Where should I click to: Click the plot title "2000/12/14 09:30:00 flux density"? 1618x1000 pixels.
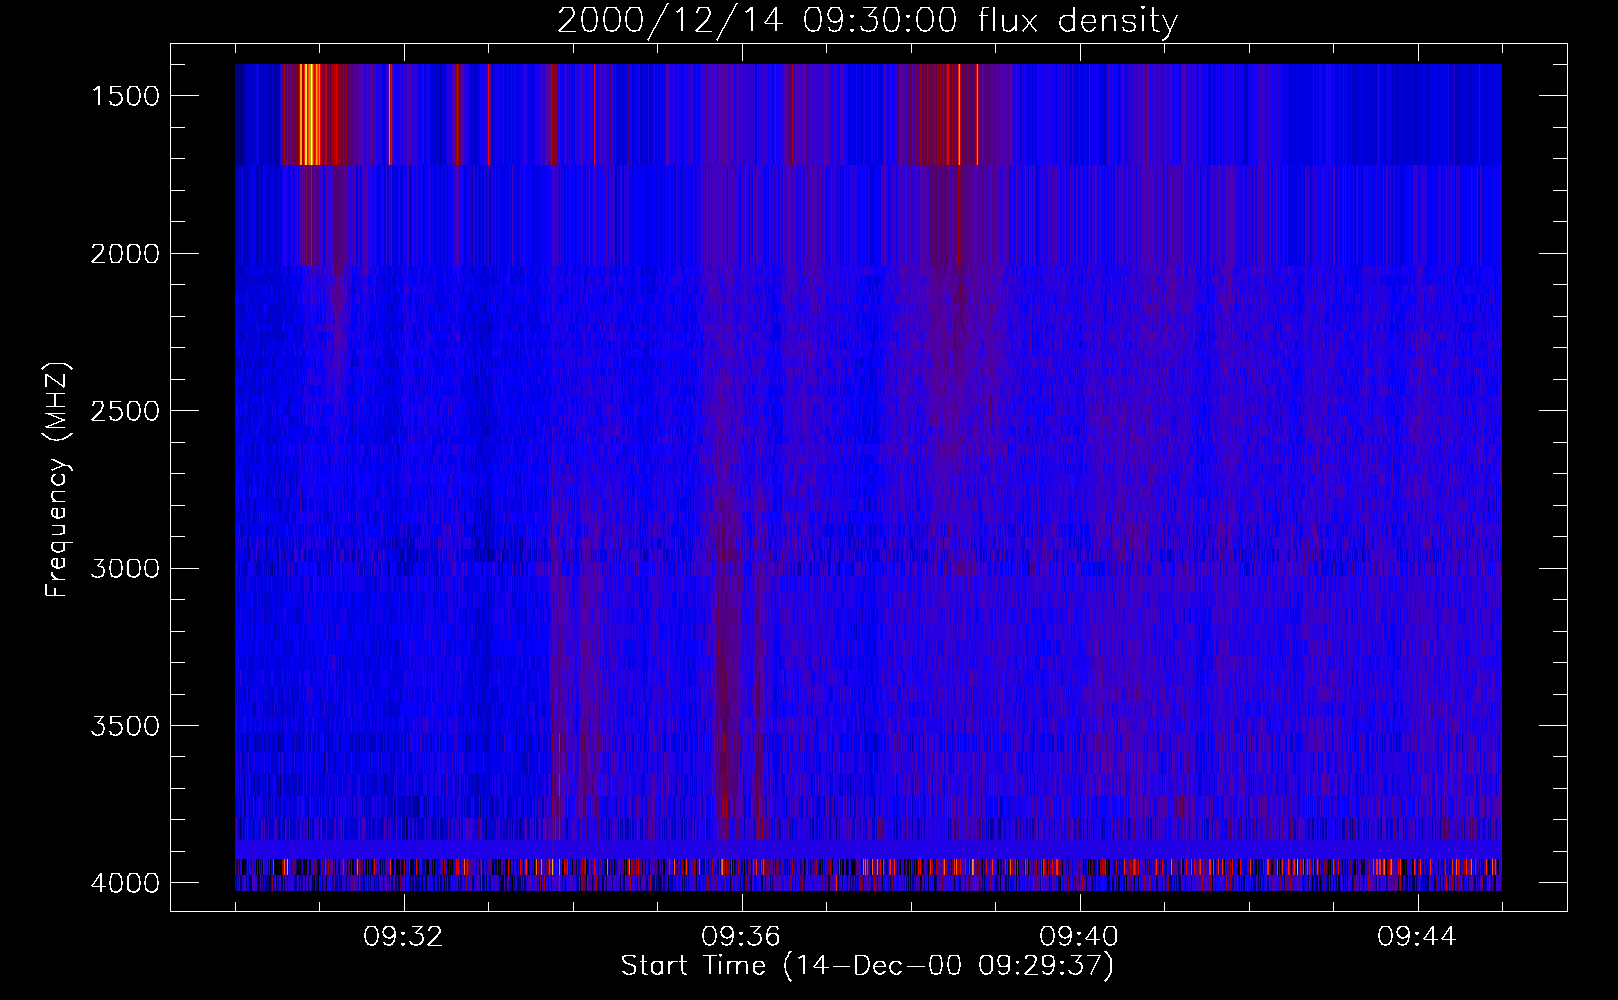coord(867,21)
